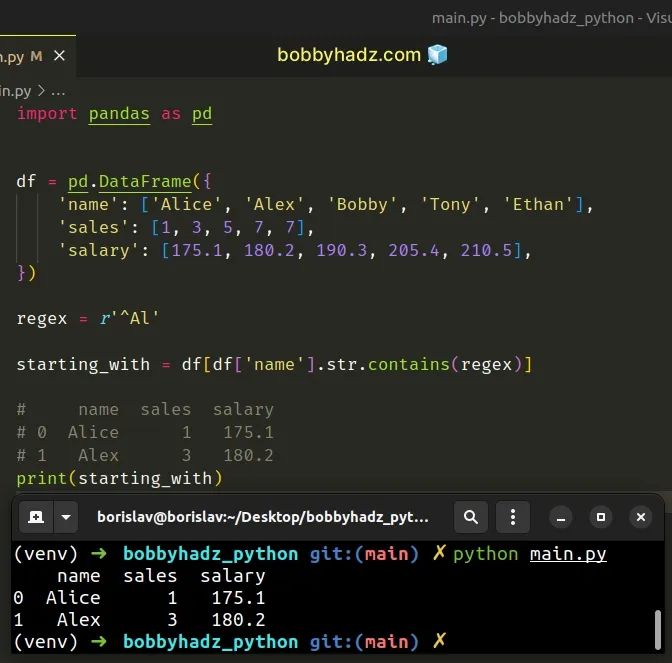Click the 'import' keyword
Image resolution: width=672 pixels, height=663 pixels.
pos(47,114)
